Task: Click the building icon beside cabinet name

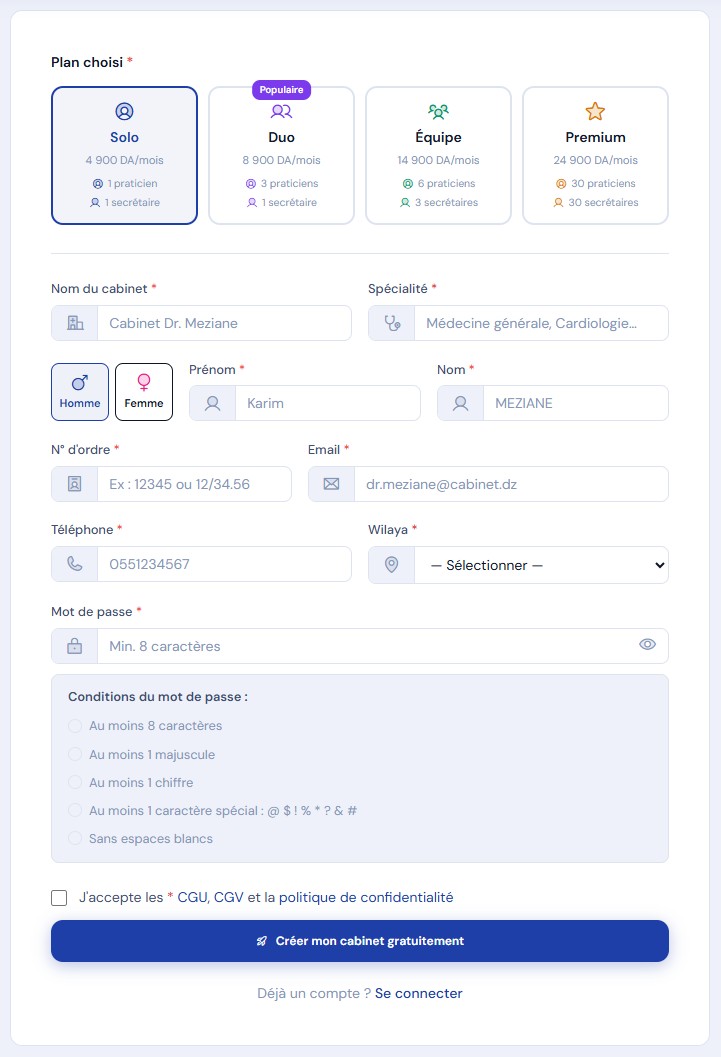Action: [75, 323]
